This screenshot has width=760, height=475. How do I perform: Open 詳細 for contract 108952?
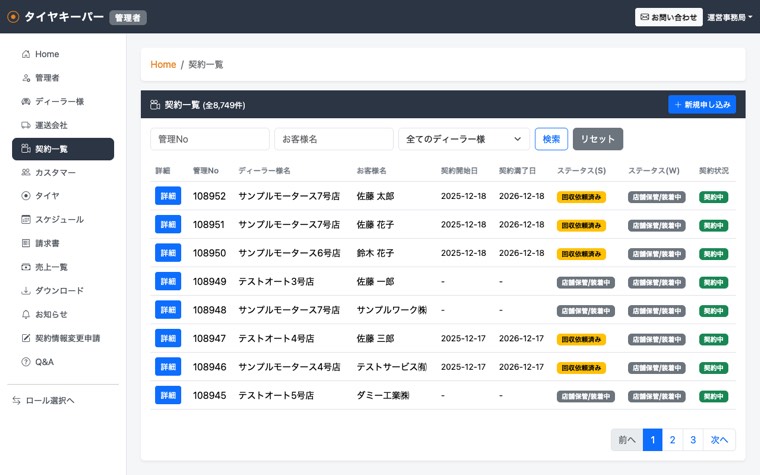pyautogui.click(x=168, y=196)
